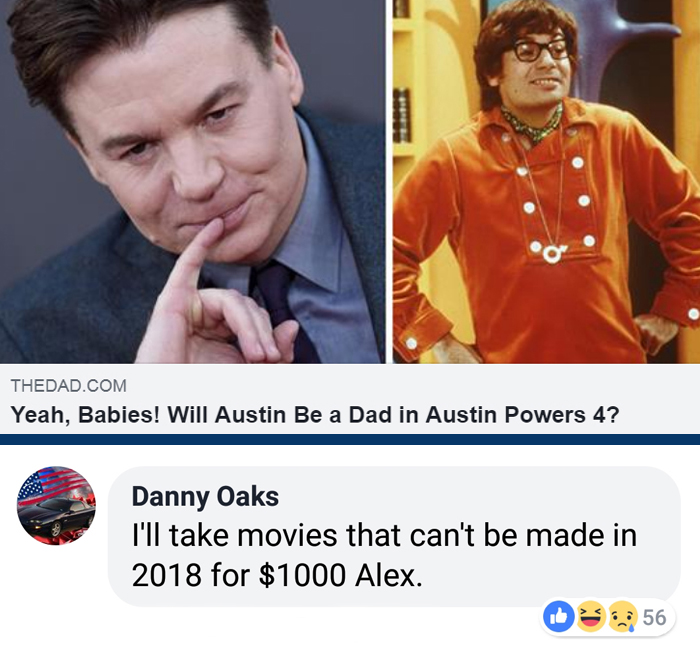Open Danny Oaks' circular profile picture
The height and width of the screenshot is (658, 700).
pyautogui.click(x=56, y=505)
